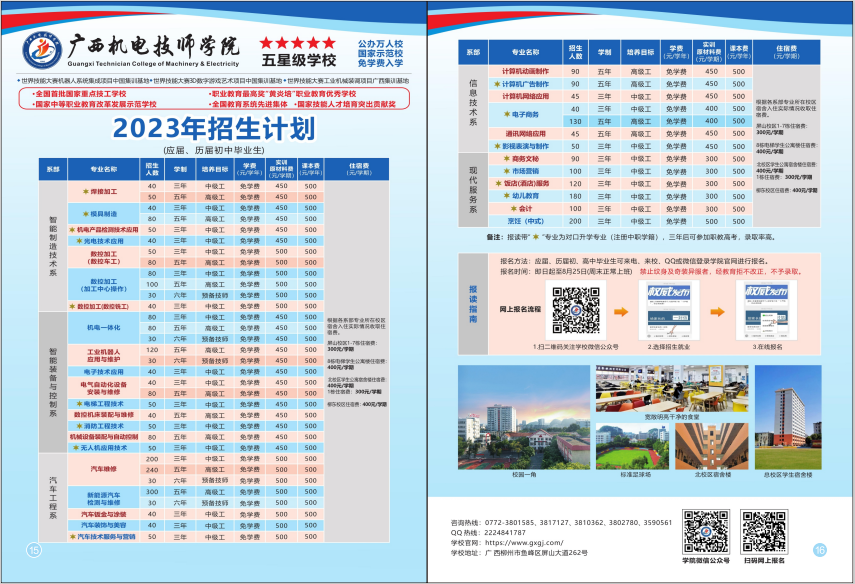Click the yellow star beside 焊接加工
855x584 pixels.
86,191
